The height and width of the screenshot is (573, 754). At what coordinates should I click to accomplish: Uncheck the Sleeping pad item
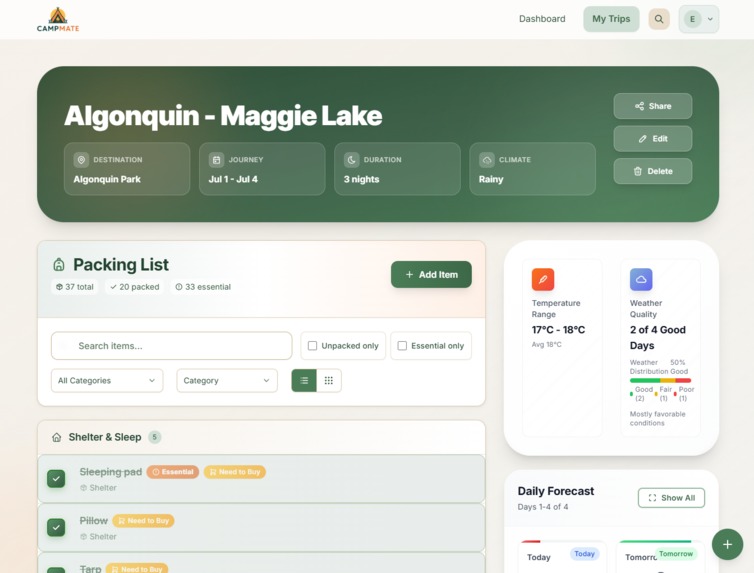coord(56,479)
